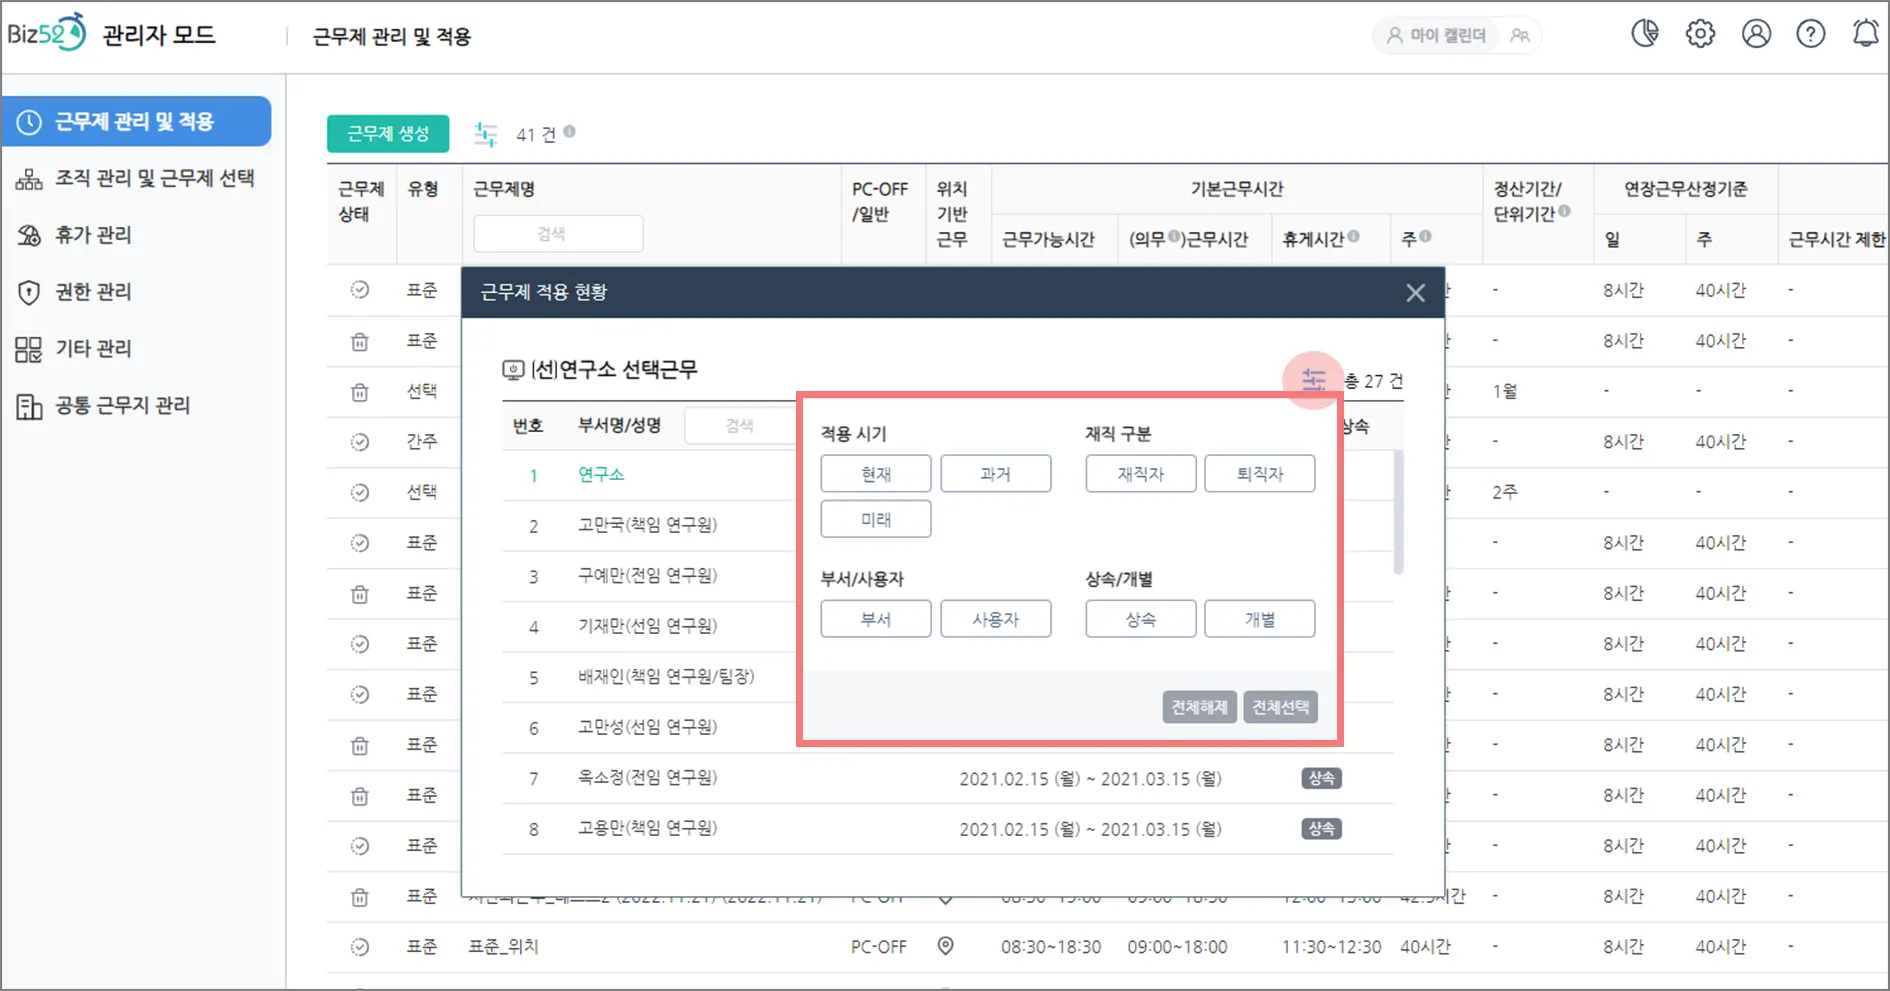1890x991 pixels.
Task: Toggle the 현재 filter under 적용 시기
Action: click(x=876, y=474)
